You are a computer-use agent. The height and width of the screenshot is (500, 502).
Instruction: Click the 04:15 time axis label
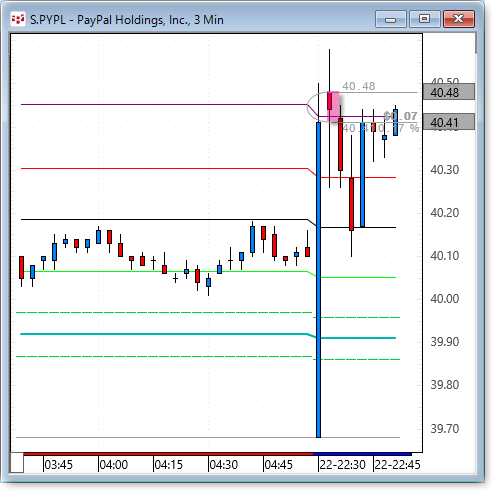click(x=169, y=465)
